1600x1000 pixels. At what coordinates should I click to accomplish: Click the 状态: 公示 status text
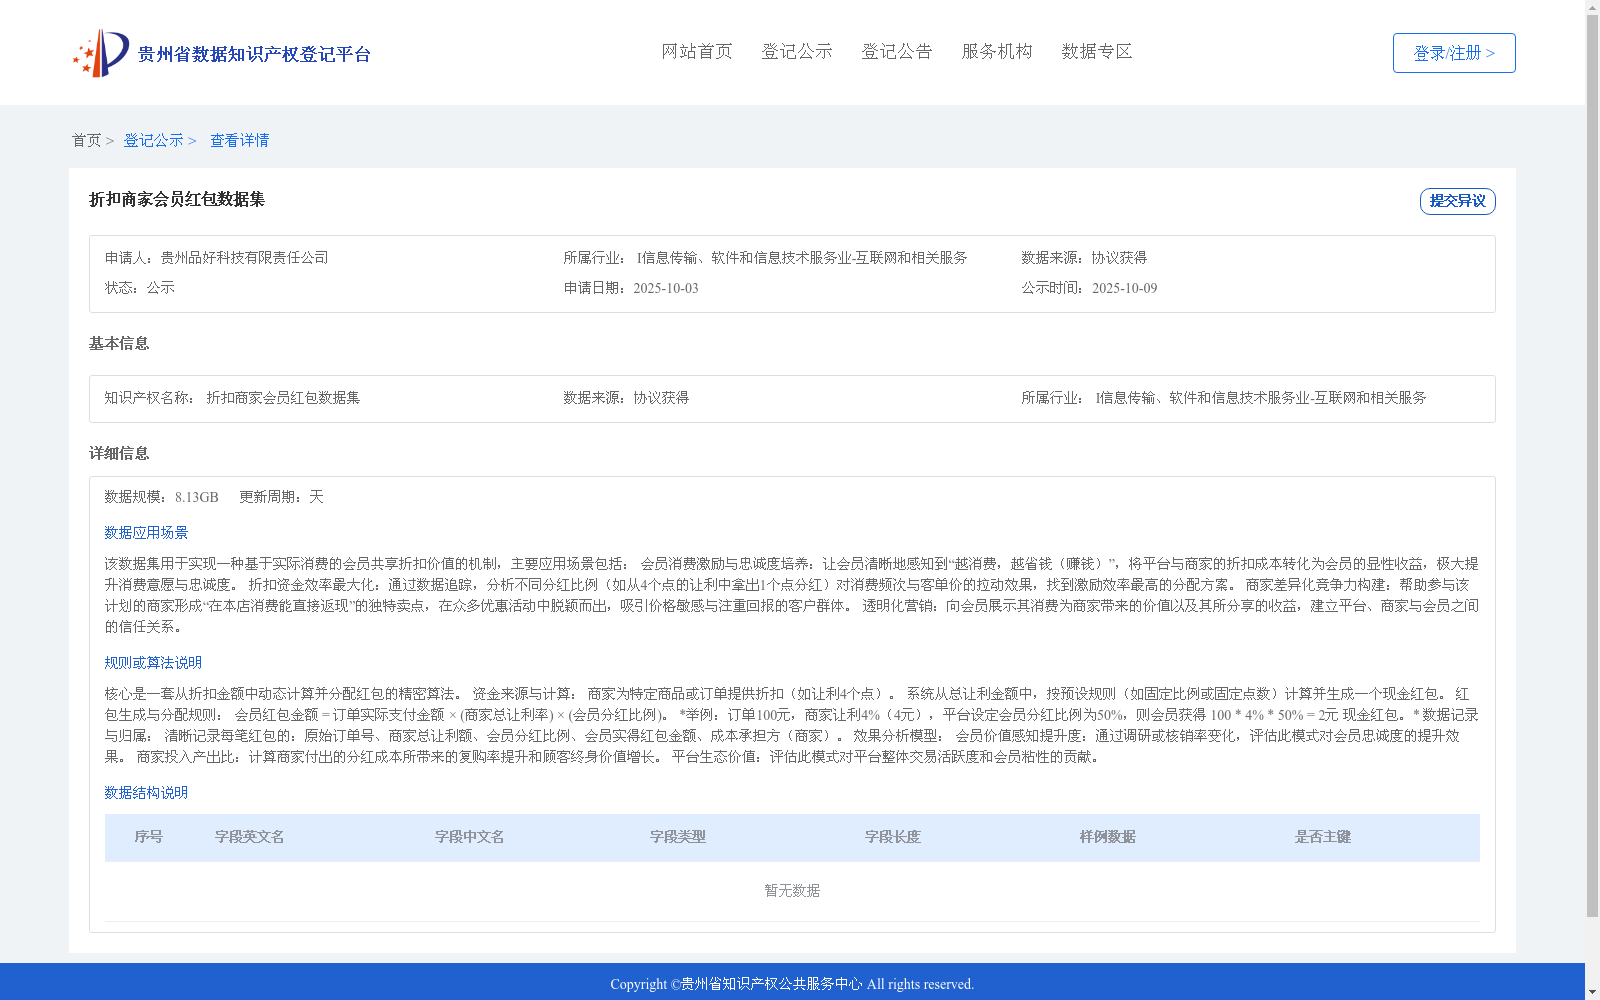(x=140, y=288)
